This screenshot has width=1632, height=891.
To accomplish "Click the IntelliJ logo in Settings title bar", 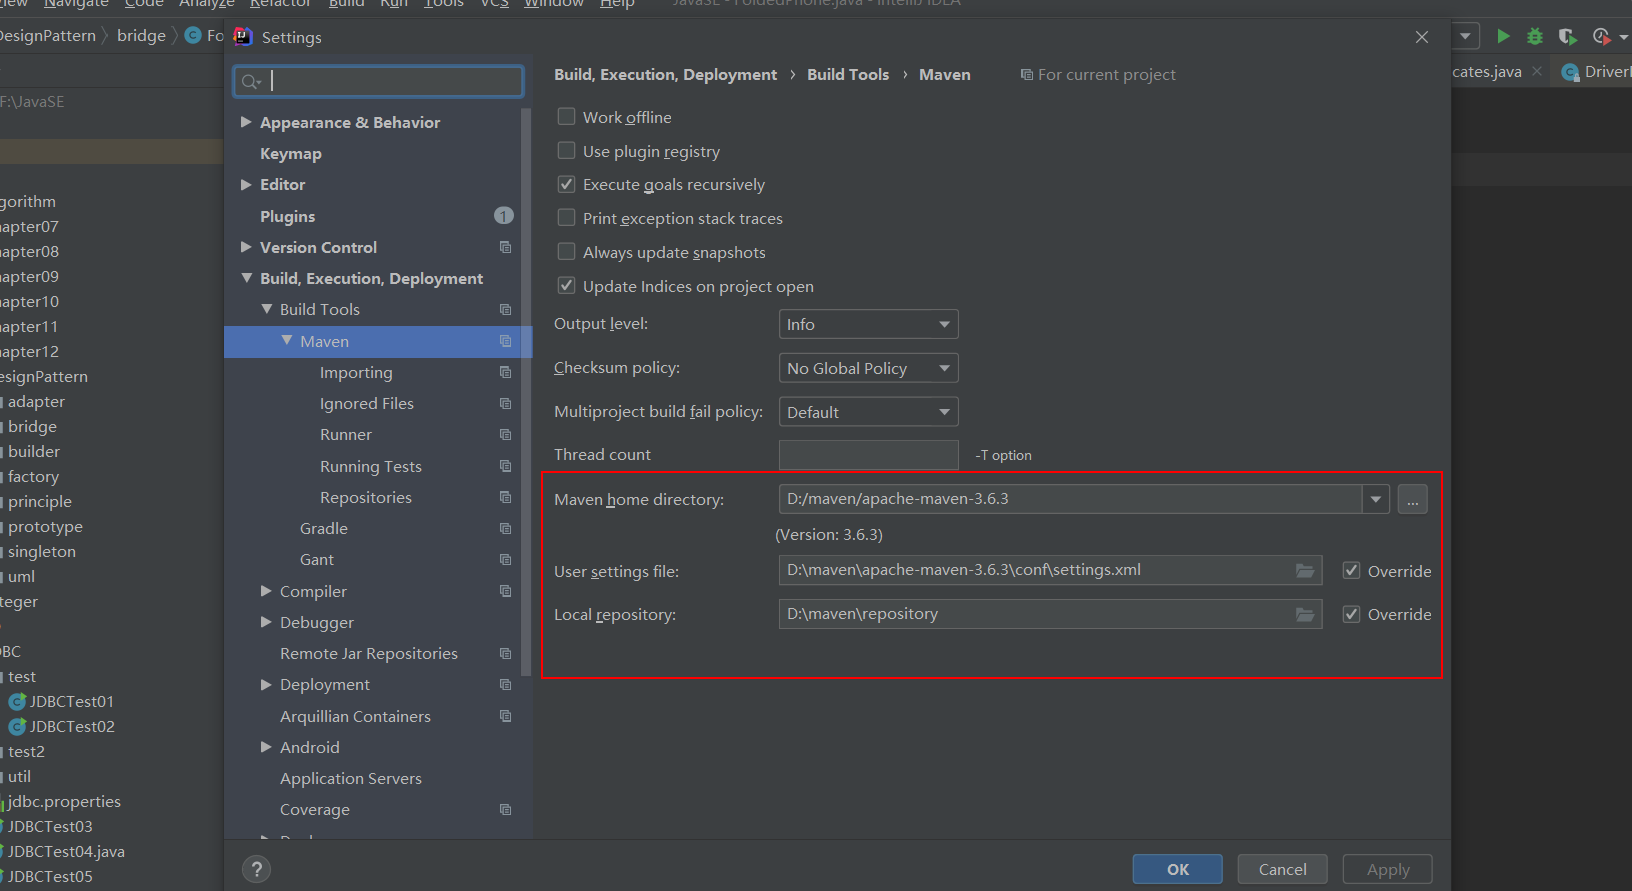I will click(x=243, y=37).
